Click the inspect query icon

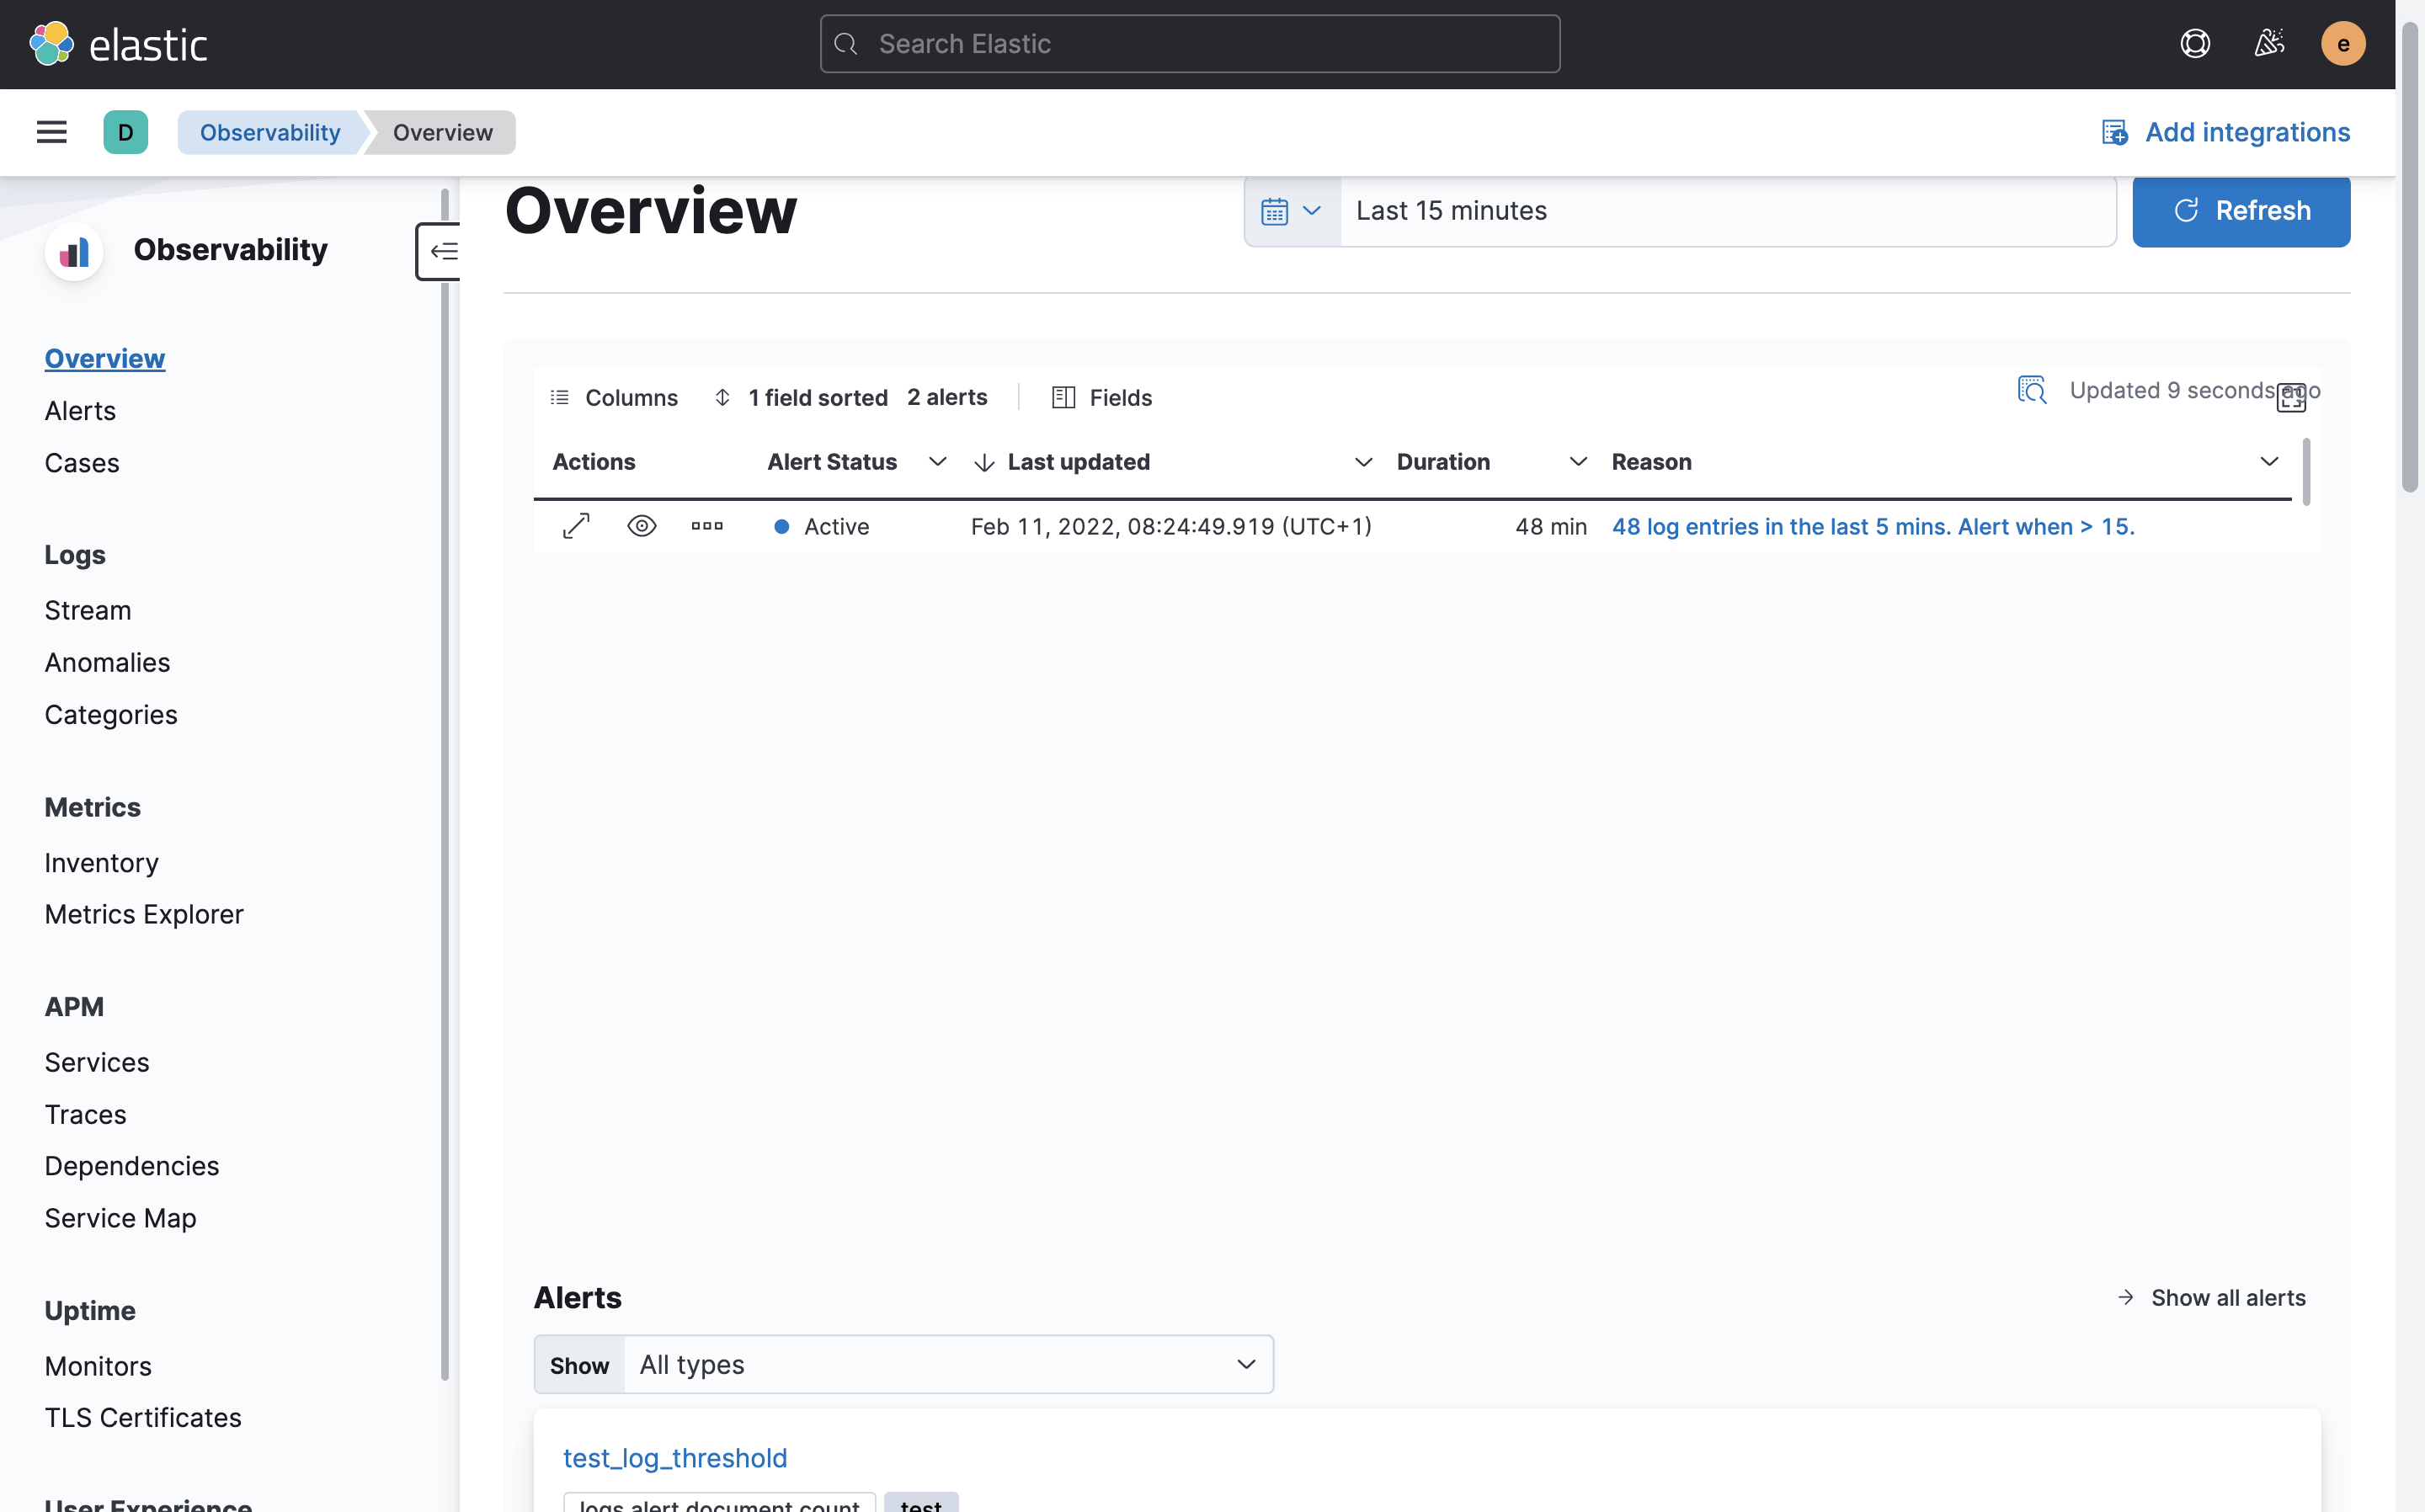2031,390
